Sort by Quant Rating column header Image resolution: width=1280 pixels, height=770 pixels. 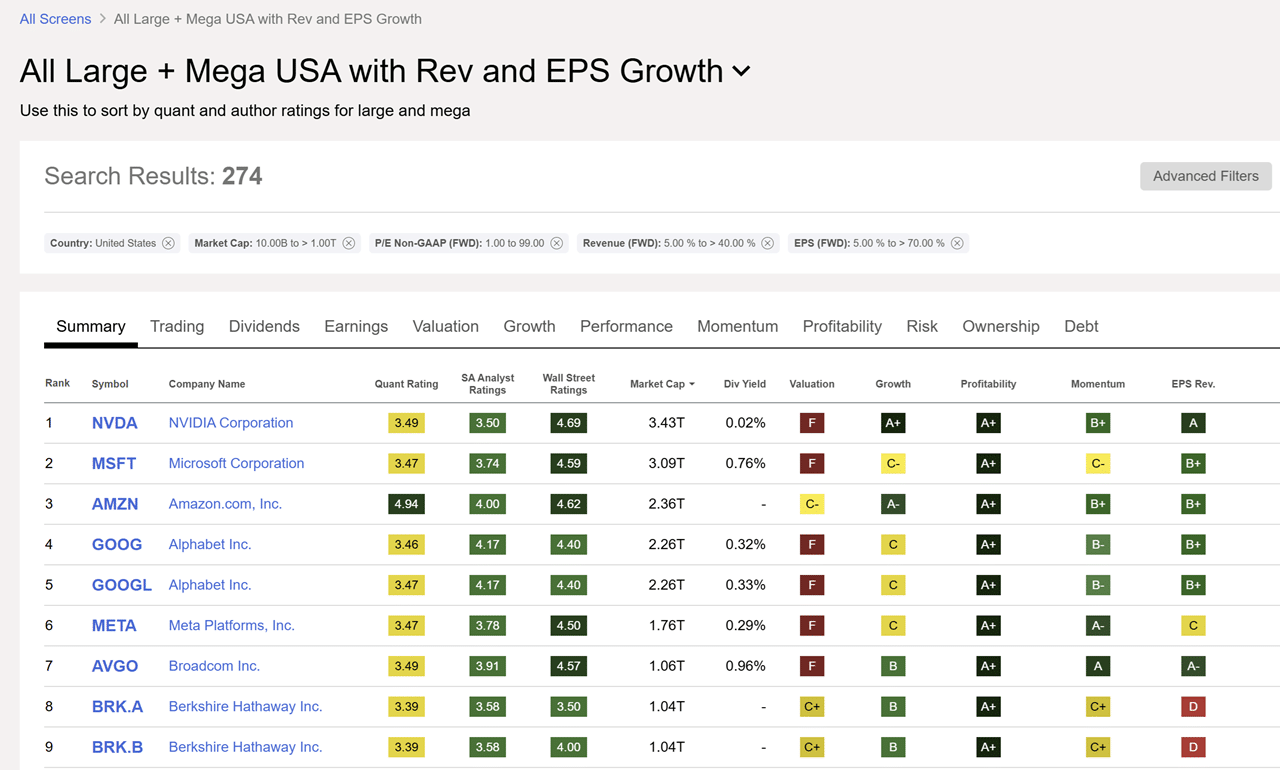[406, 384]
